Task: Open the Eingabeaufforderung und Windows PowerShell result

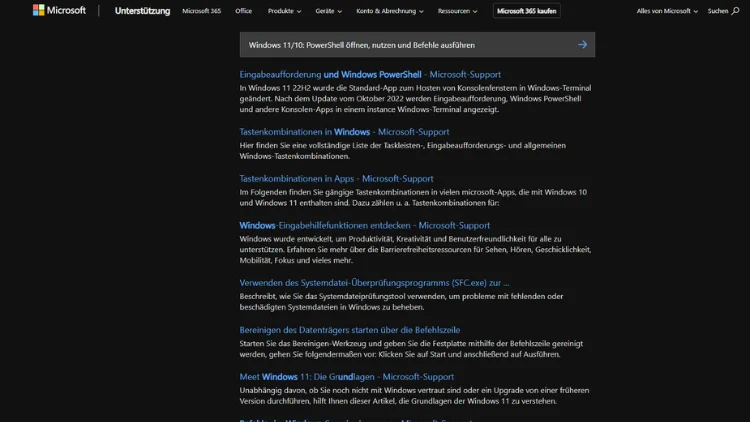Action: (370, 74)
